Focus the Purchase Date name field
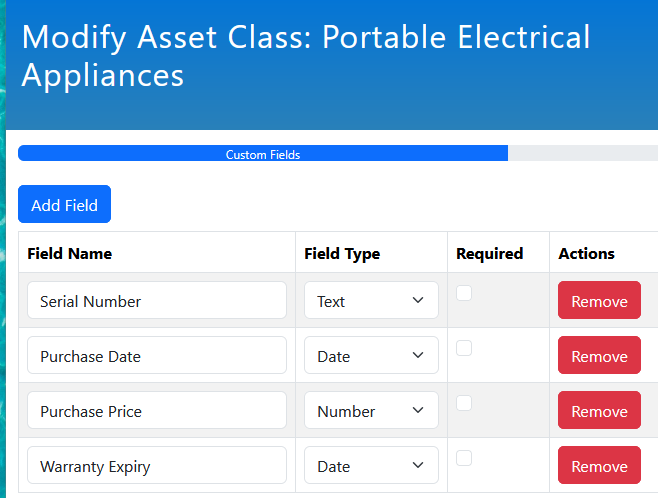Viewport: 658px width, 498px height. tap(157, 356)
